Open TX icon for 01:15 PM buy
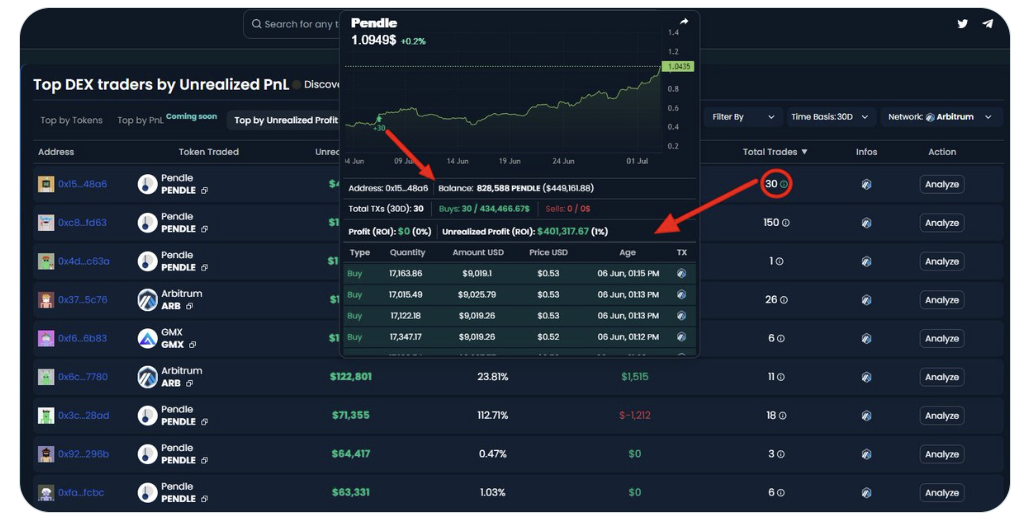 point(681,273)
